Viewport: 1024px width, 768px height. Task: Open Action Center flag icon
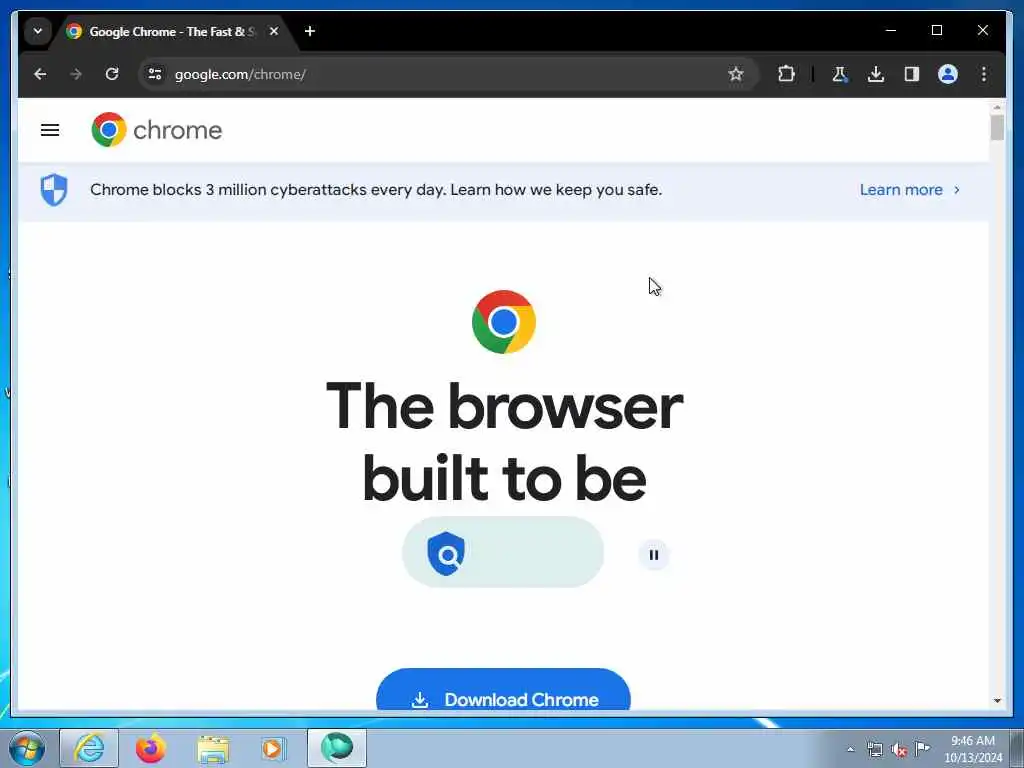click(x=922, y=748)
